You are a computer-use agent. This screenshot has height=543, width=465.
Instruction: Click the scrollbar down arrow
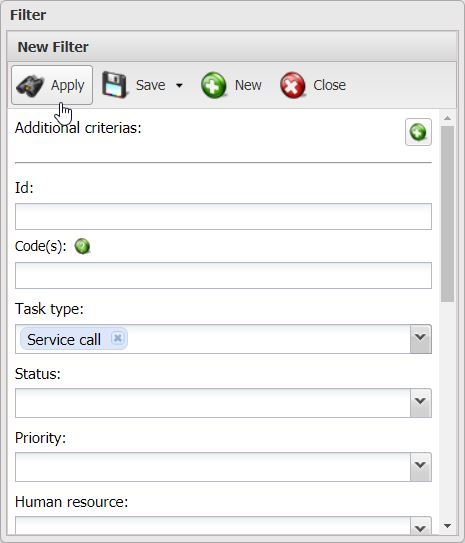[447, 526]
